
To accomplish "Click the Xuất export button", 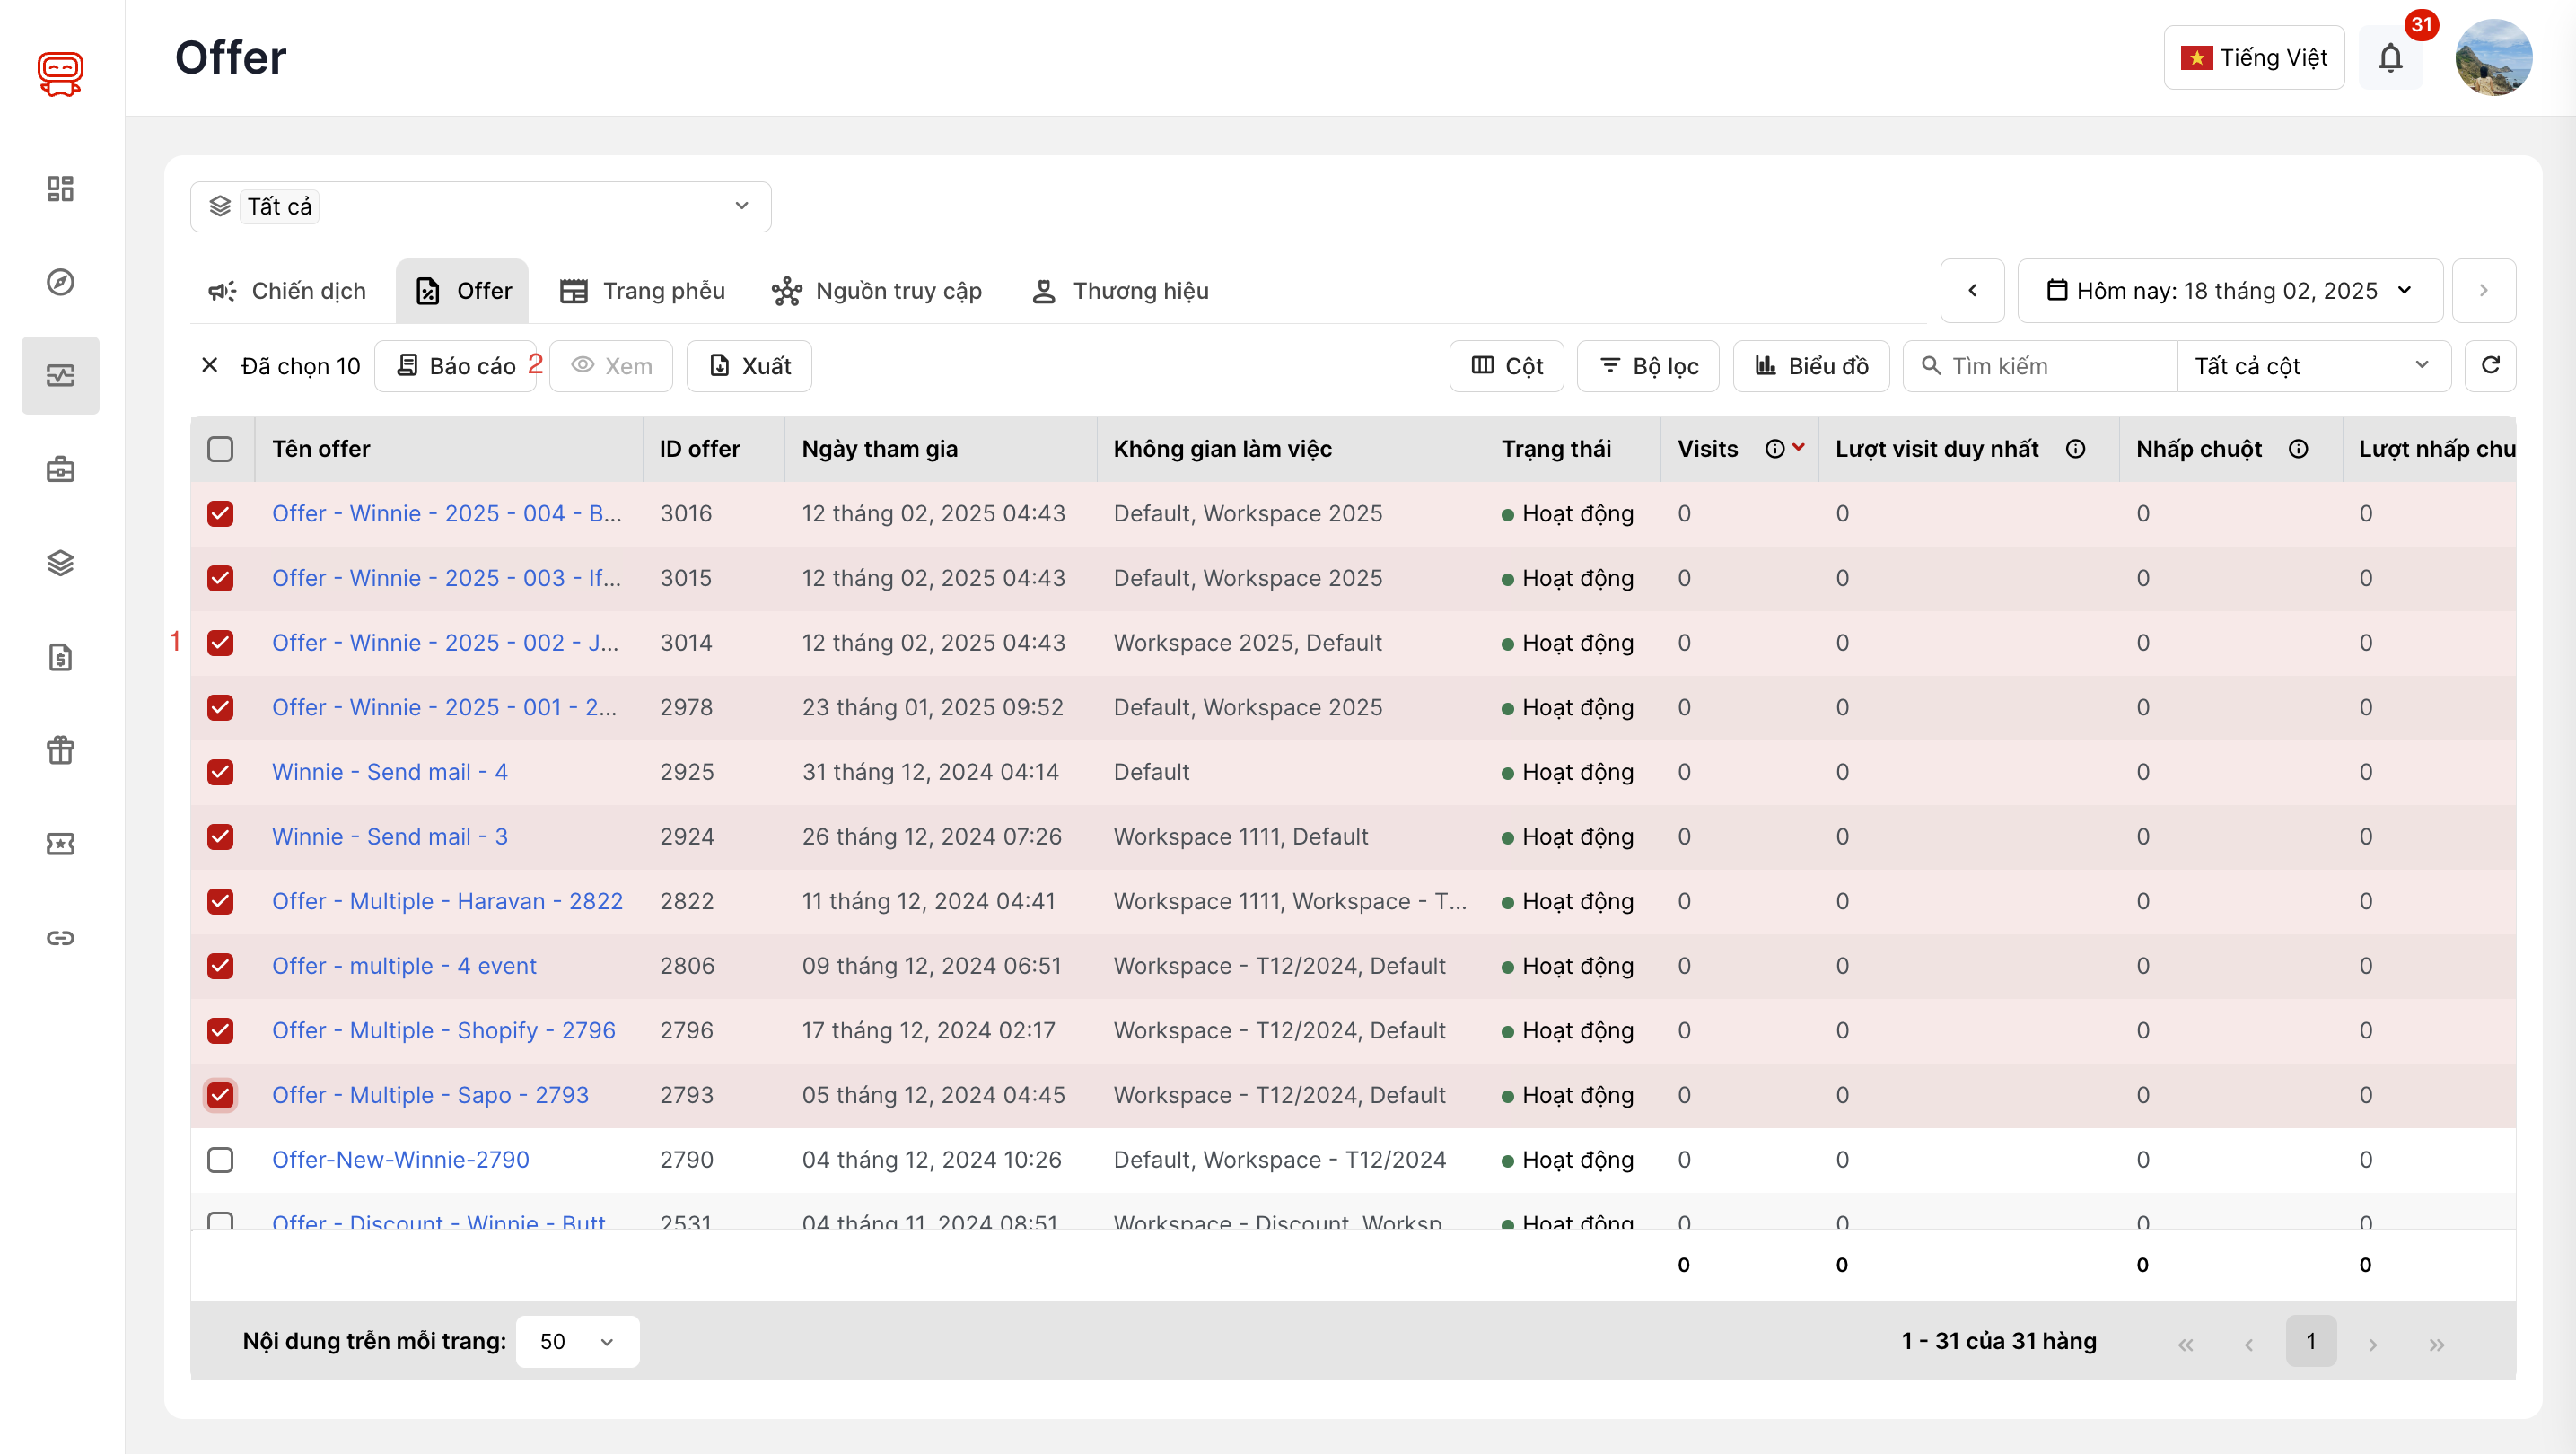I will tap(749, 366).
